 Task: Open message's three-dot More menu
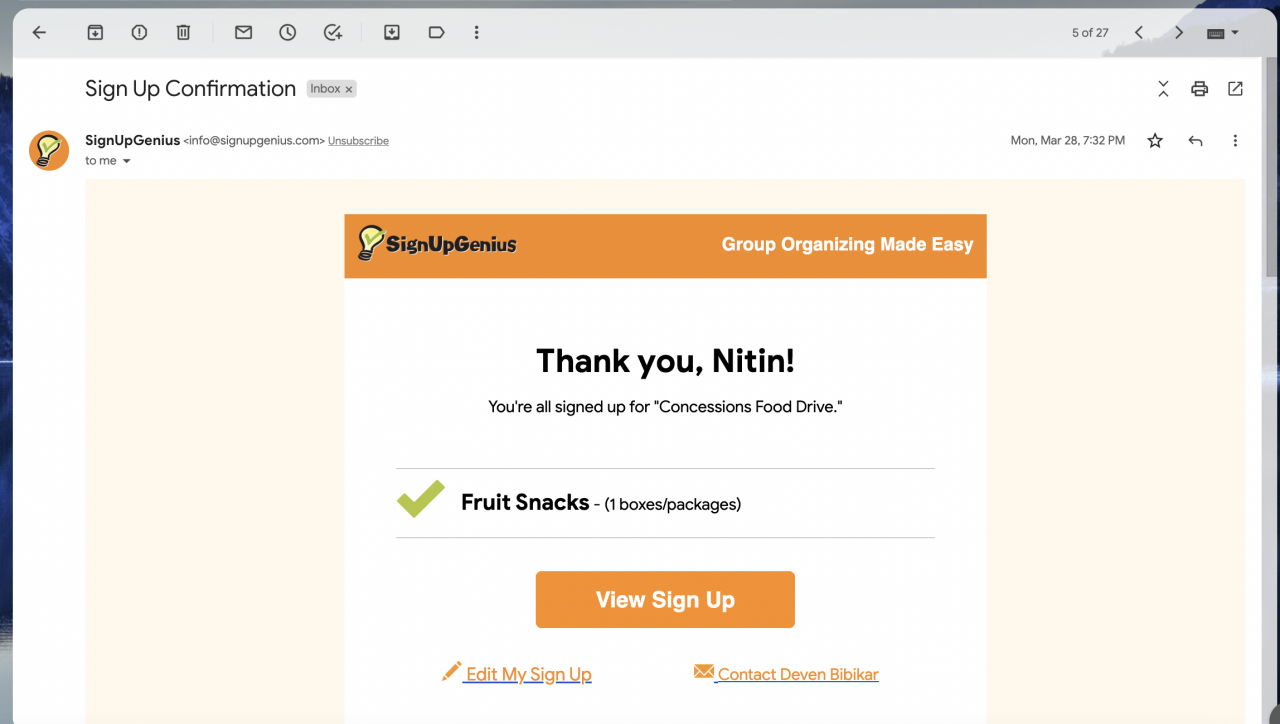click(x=1235, y=141)
